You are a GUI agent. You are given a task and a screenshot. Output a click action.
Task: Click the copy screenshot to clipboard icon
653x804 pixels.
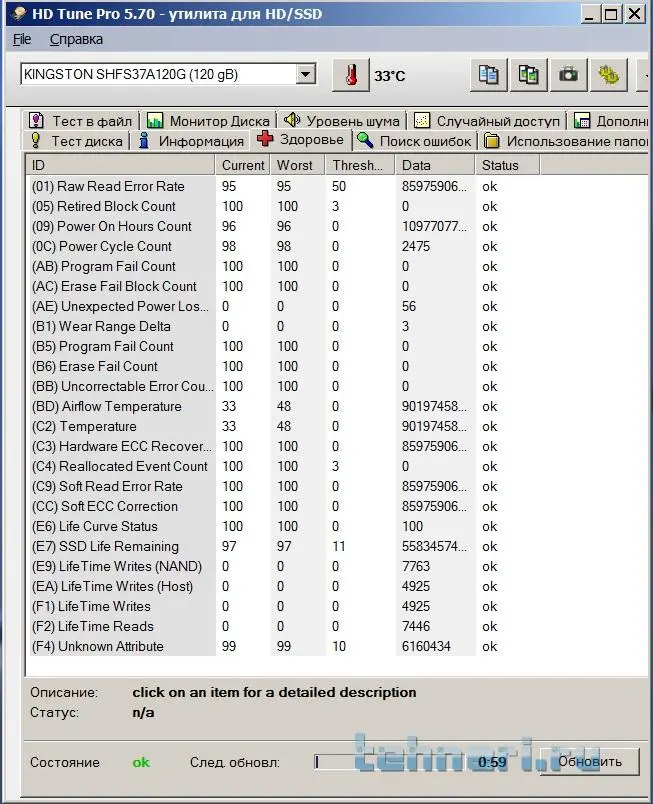528,75
